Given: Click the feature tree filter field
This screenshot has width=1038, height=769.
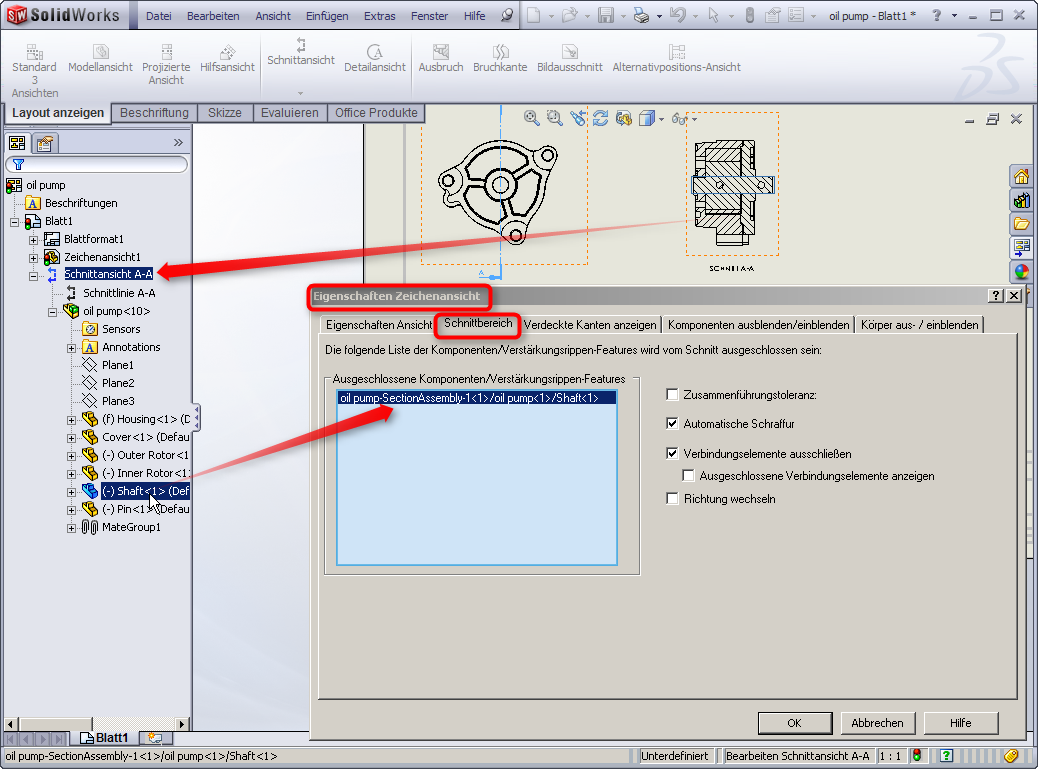Looking at the screenshot, I should coord(97,164).
